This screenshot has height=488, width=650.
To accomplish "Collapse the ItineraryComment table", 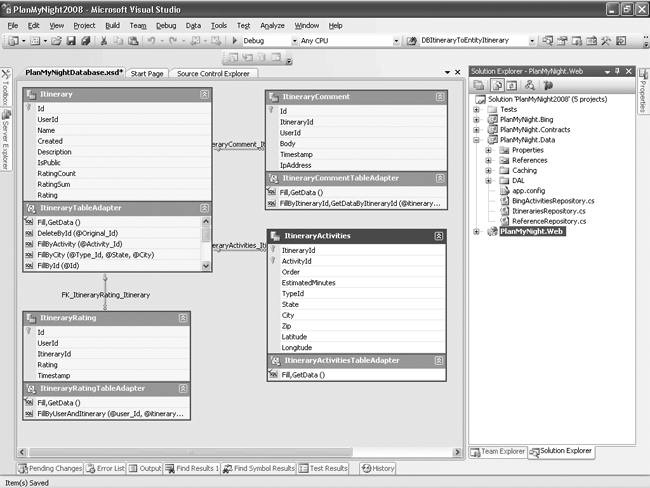I will (x=440, y=97).
